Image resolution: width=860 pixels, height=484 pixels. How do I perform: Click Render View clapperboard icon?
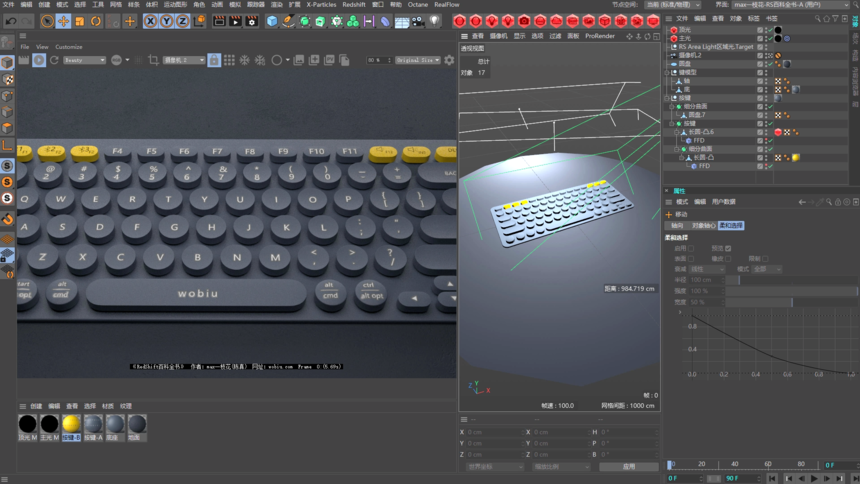pos(219,21)
